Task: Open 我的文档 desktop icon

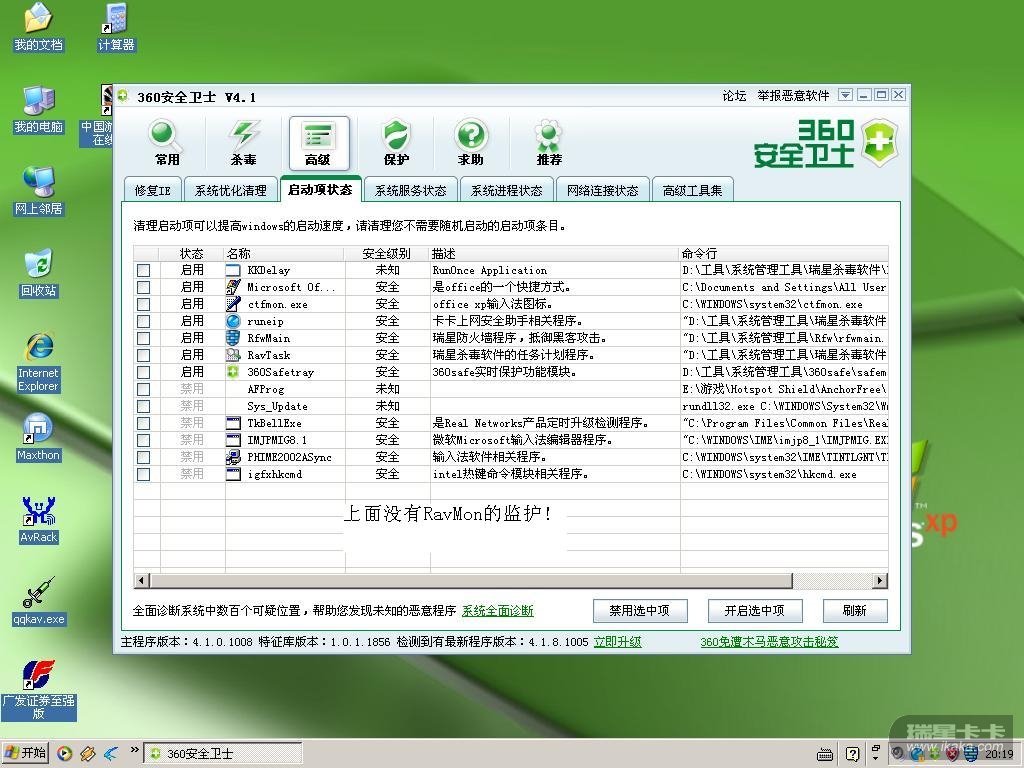Action: tap(39, 27)
